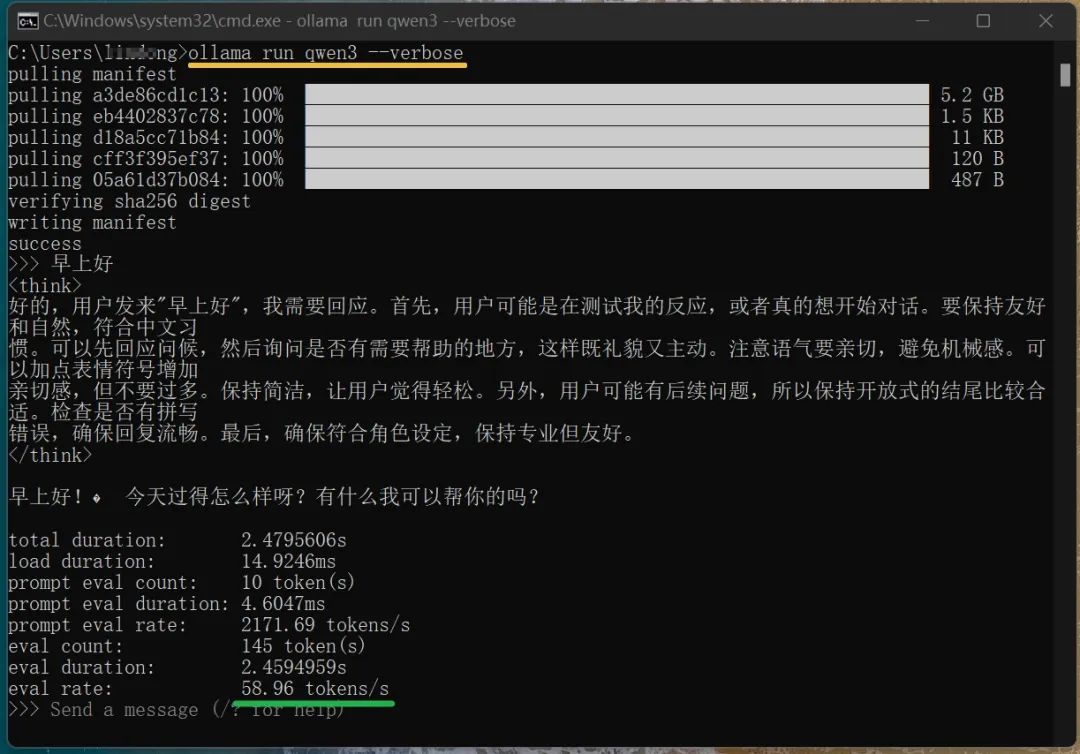The width and height of the screenshot is (1080, 754).
Task: Click the 'success' line
Action: [x=45, y=244]
